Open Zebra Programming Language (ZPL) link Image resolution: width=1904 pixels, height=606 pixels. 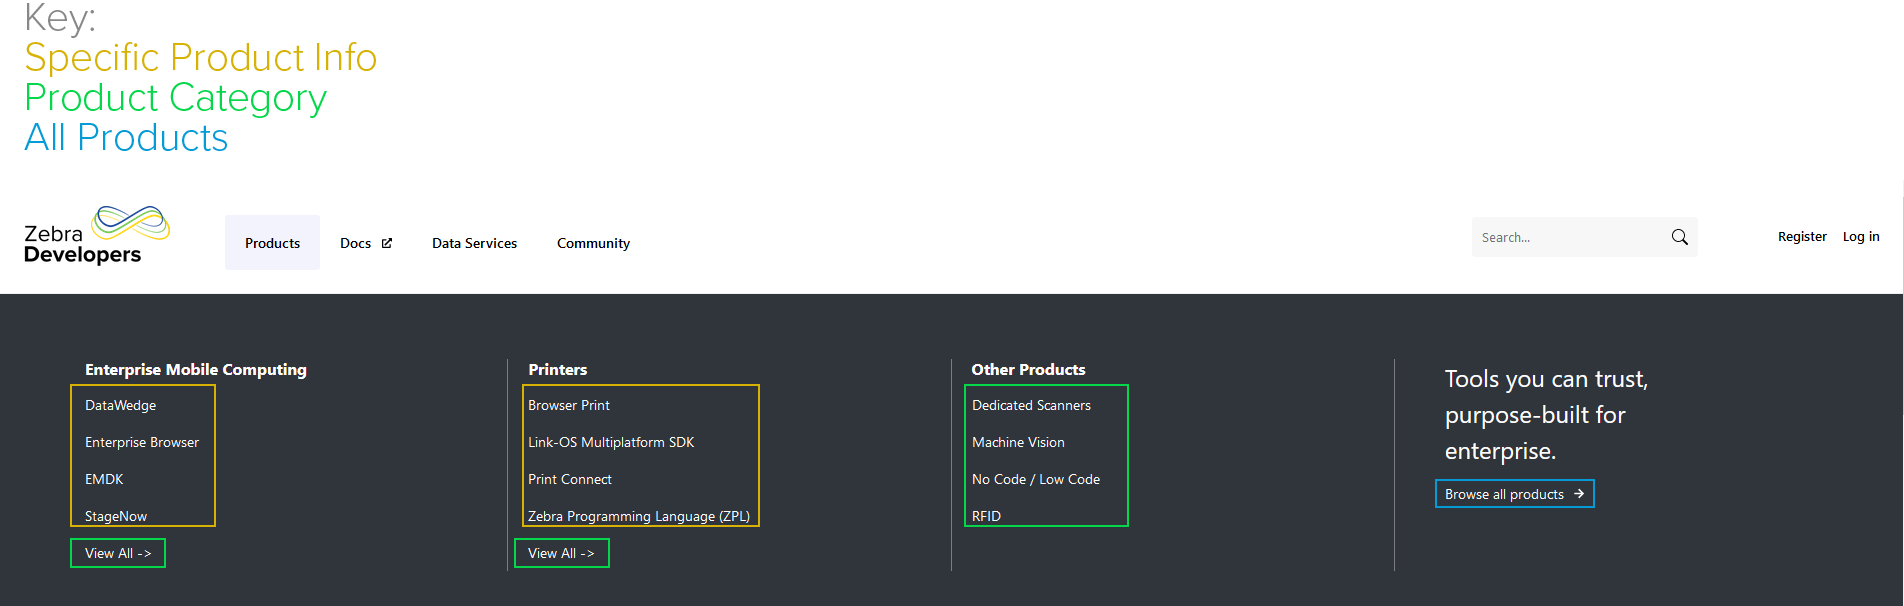639,516
